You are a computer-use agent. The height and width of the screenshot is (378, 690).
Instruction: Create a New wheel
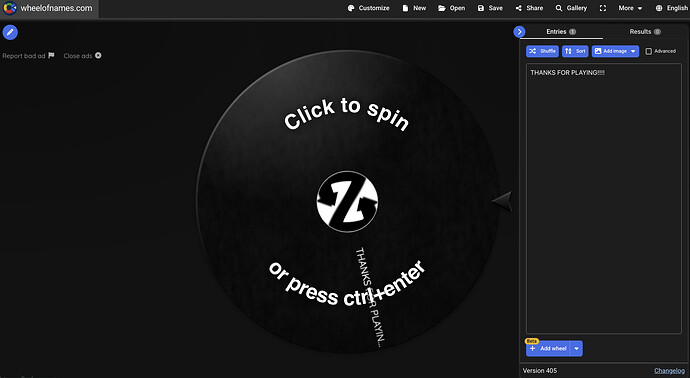[414, 8]
